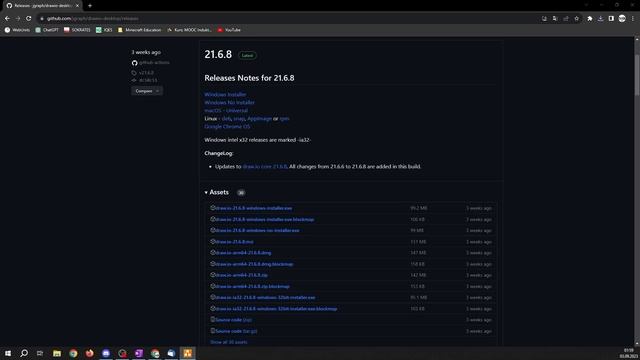
Task: Download windows-installer.exe.blockmap asset
Action: coord(264,220)
